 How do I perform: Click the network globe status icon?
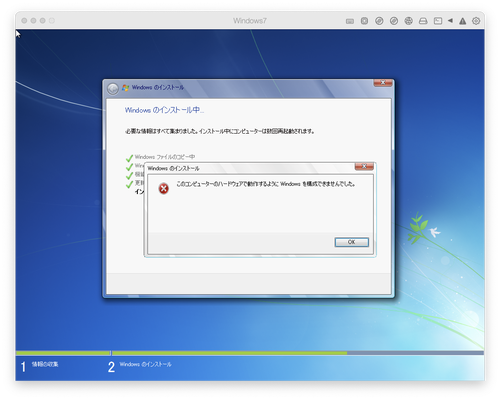pyautogui.click(x=408, y=21)
